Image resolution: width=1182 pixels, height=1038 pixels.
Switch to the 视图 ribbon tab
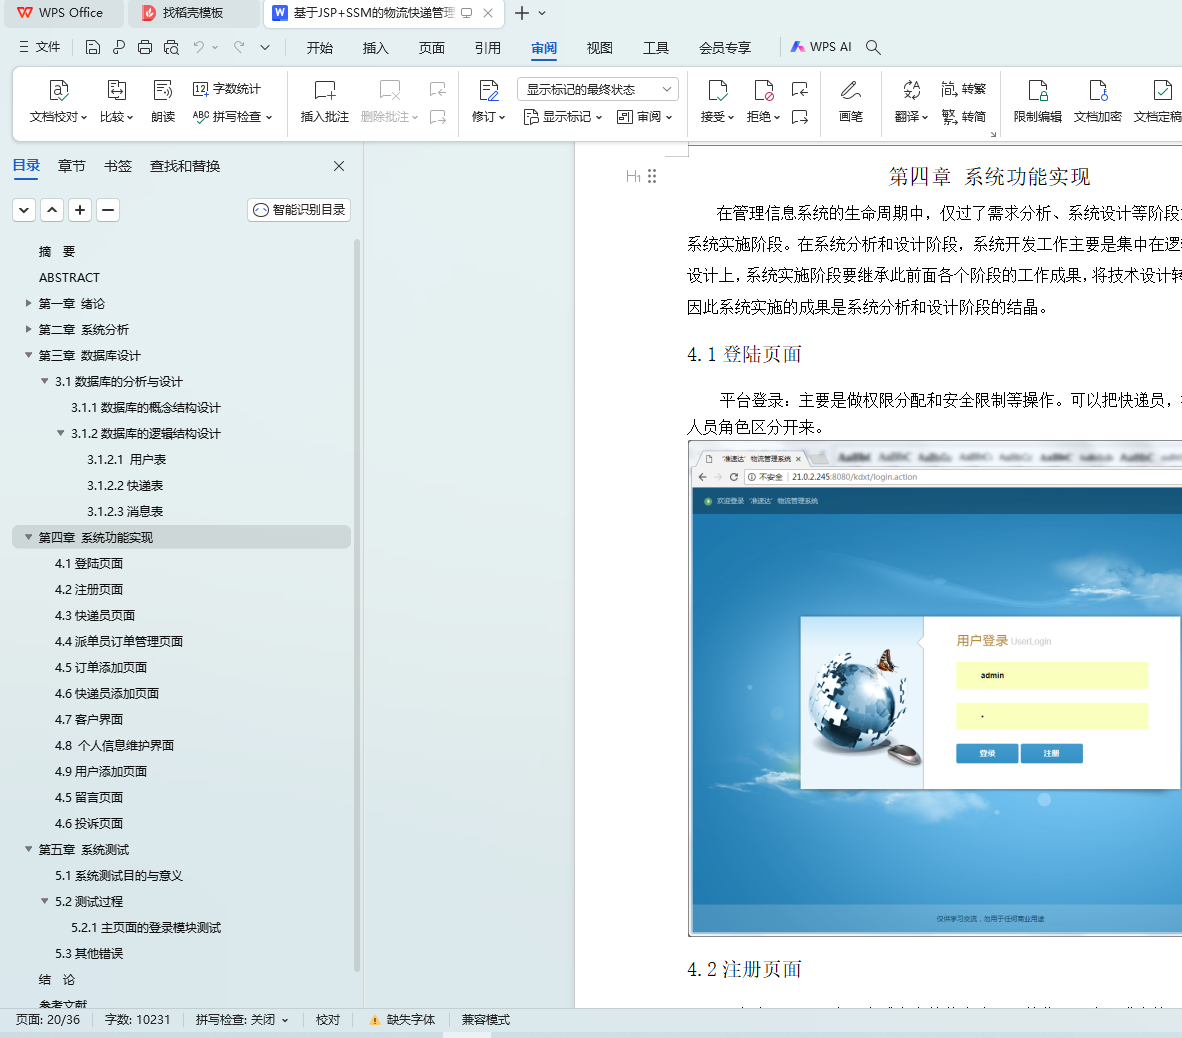click(599, 47)
